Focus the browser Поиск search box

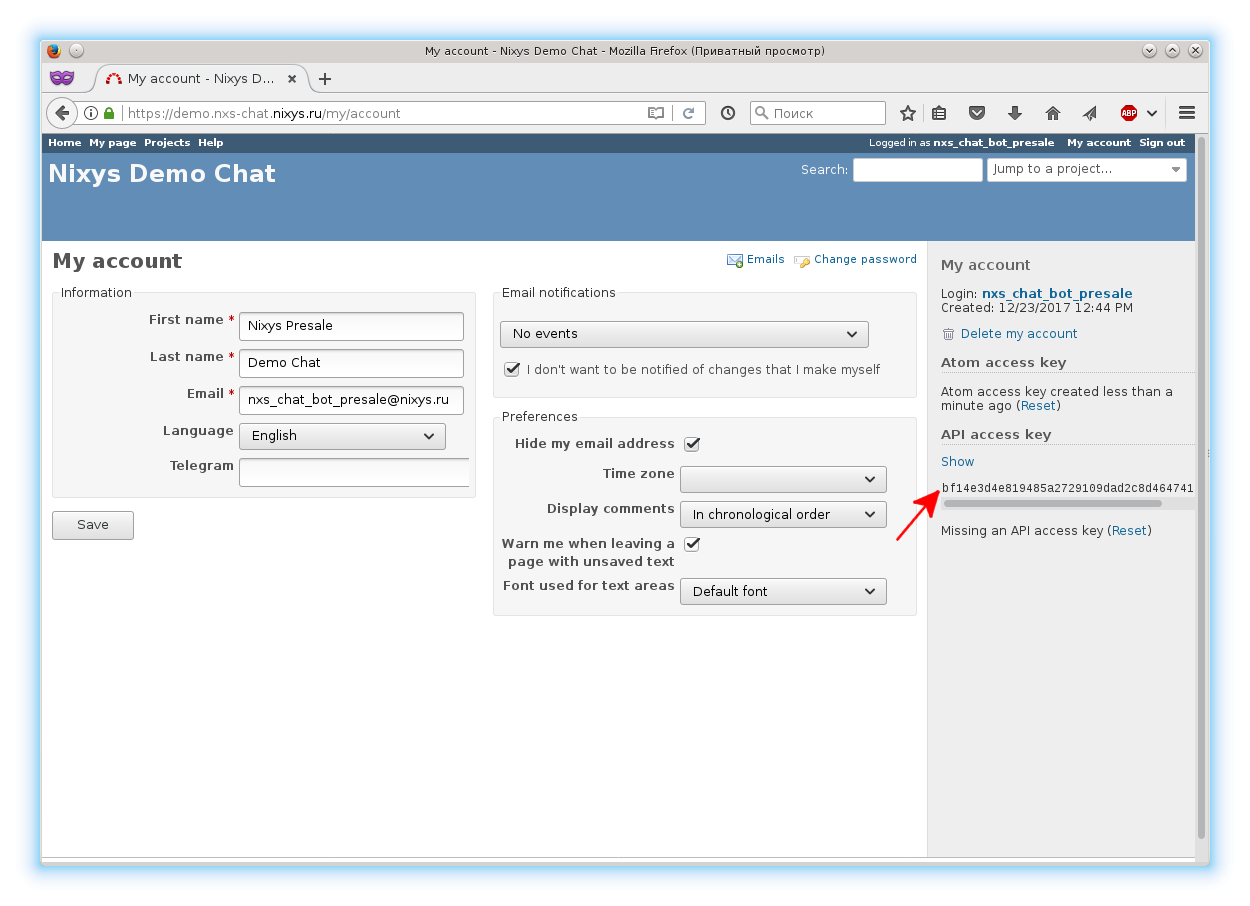pos(817,113)
